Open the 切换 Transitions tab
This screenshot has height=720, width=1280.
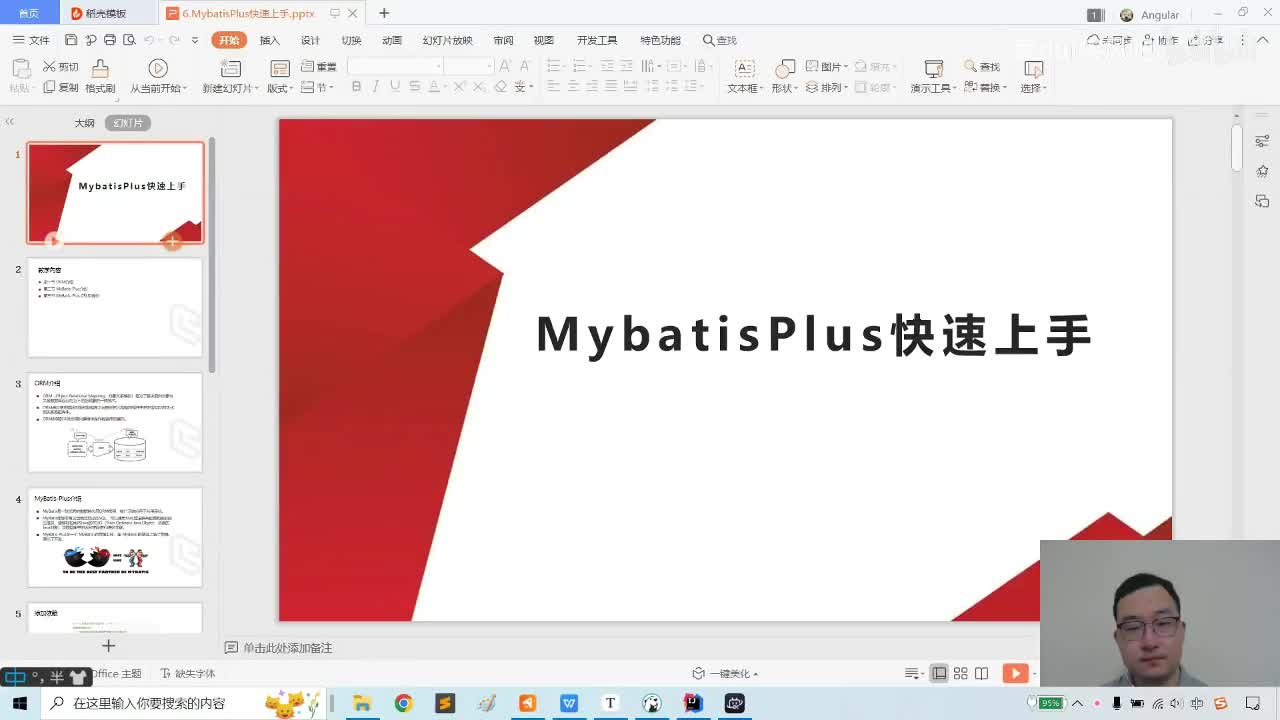(x=351, y=40)
